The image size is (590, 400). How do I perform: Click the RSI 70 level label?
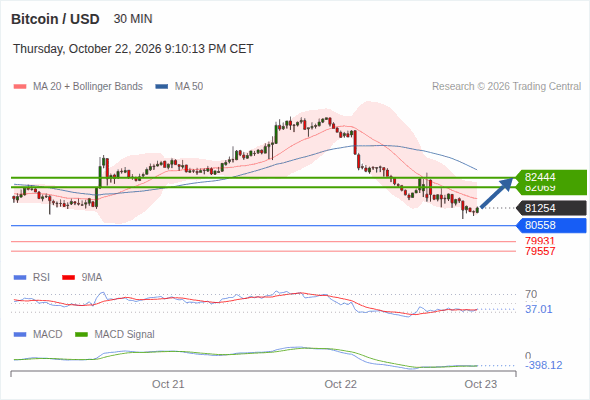(531, 294)
